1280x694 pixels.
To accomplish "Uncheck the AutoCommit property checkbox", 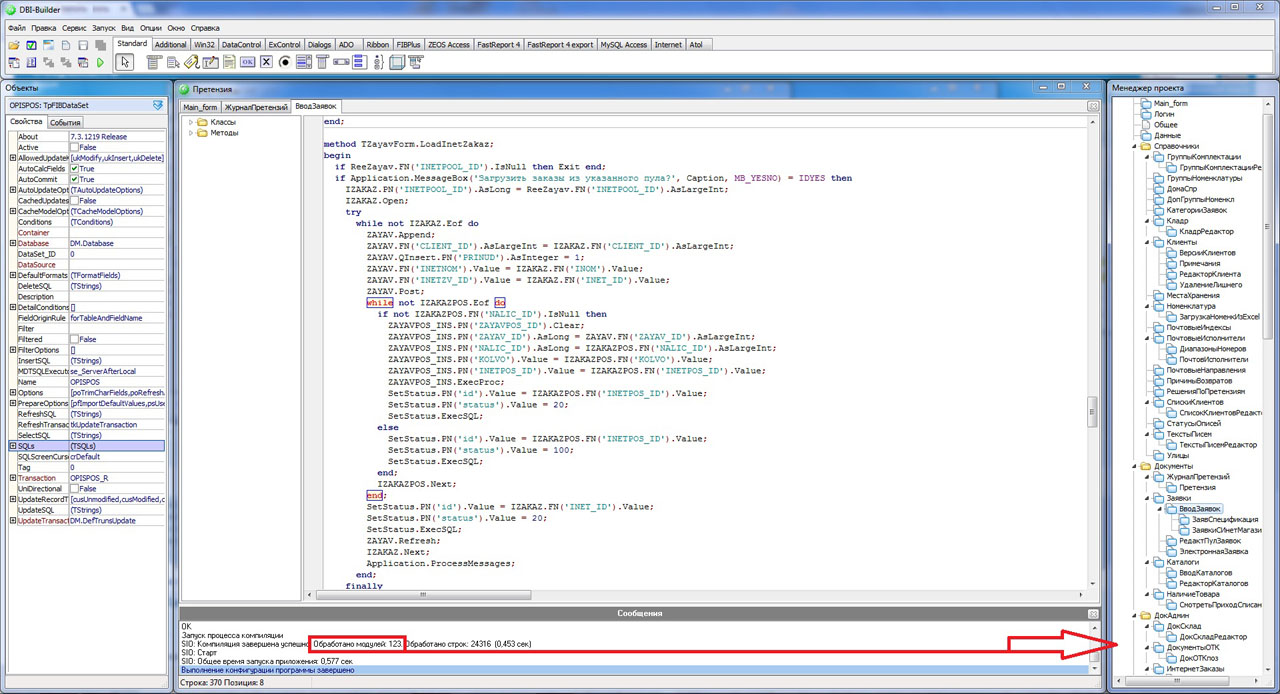I will point(74,179).
